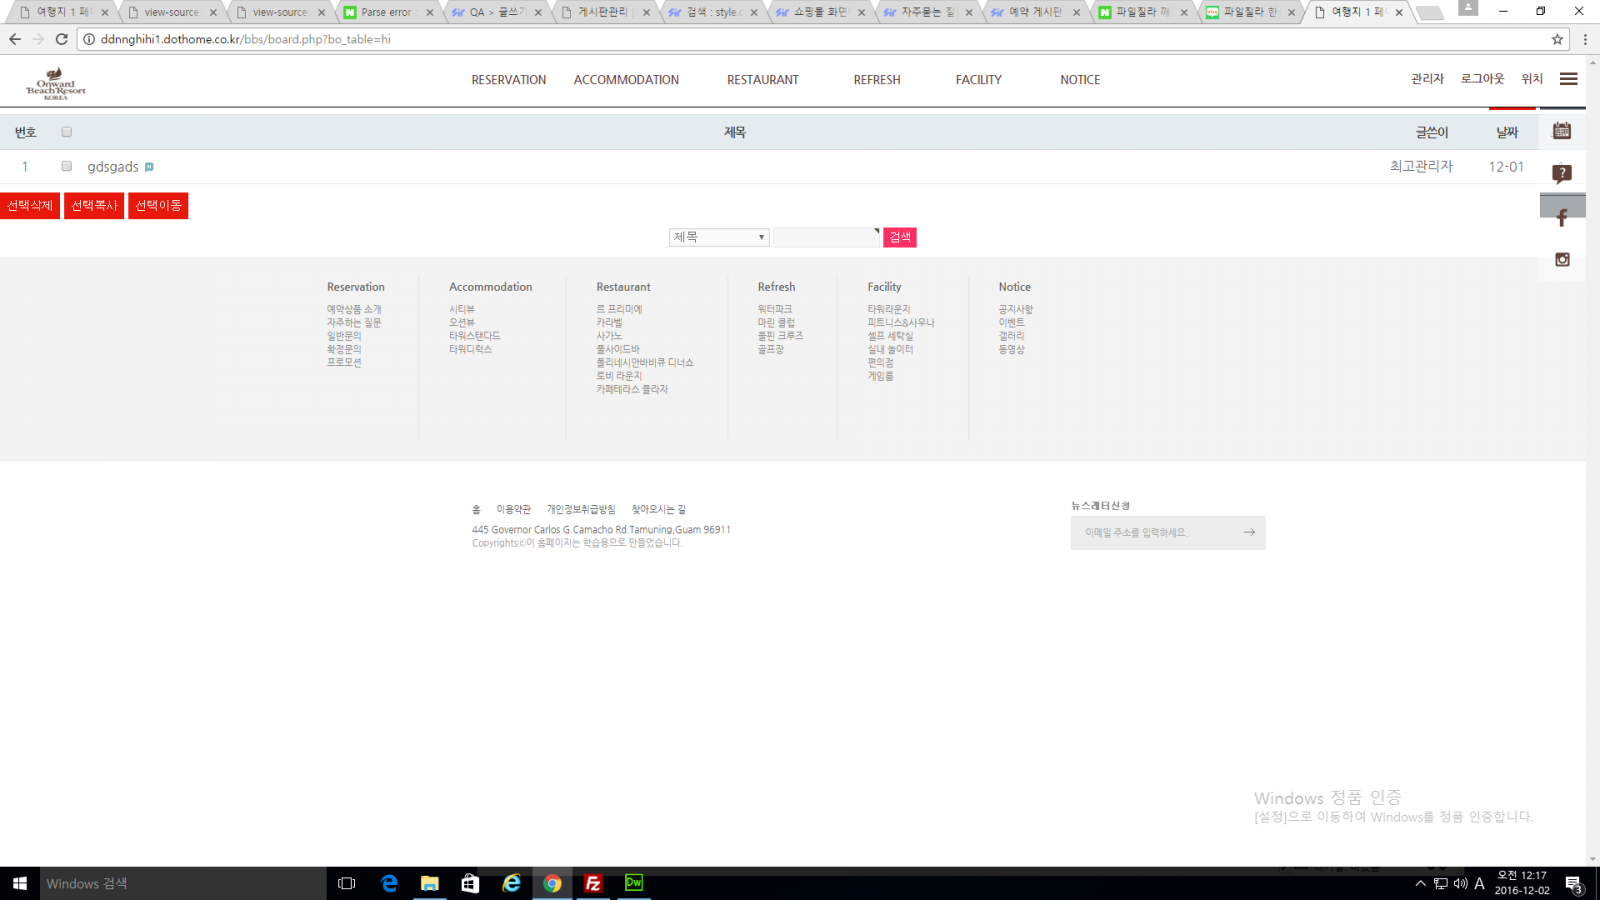
Task: Click the 로그아웃 link
Action: 1482,79
